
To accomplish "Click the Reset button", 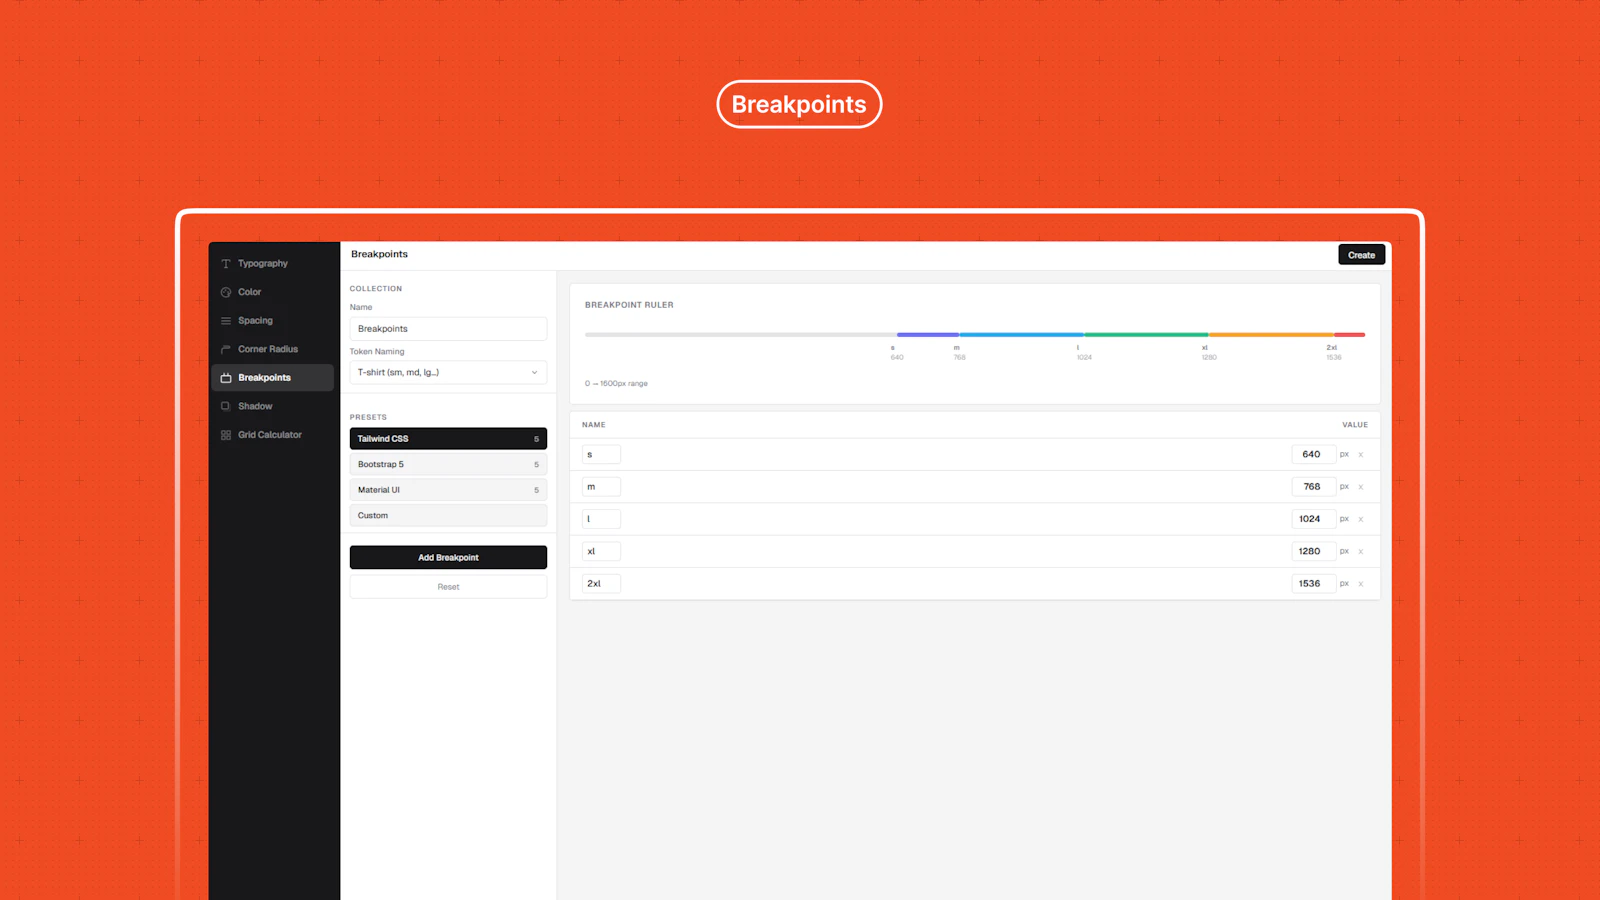I will [448, 587].
